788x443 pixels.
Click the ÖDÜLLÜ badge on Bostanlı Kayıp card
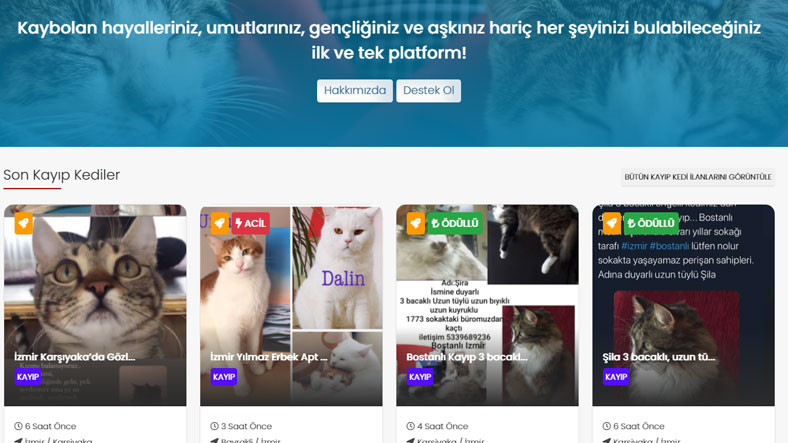coord(455,223)
